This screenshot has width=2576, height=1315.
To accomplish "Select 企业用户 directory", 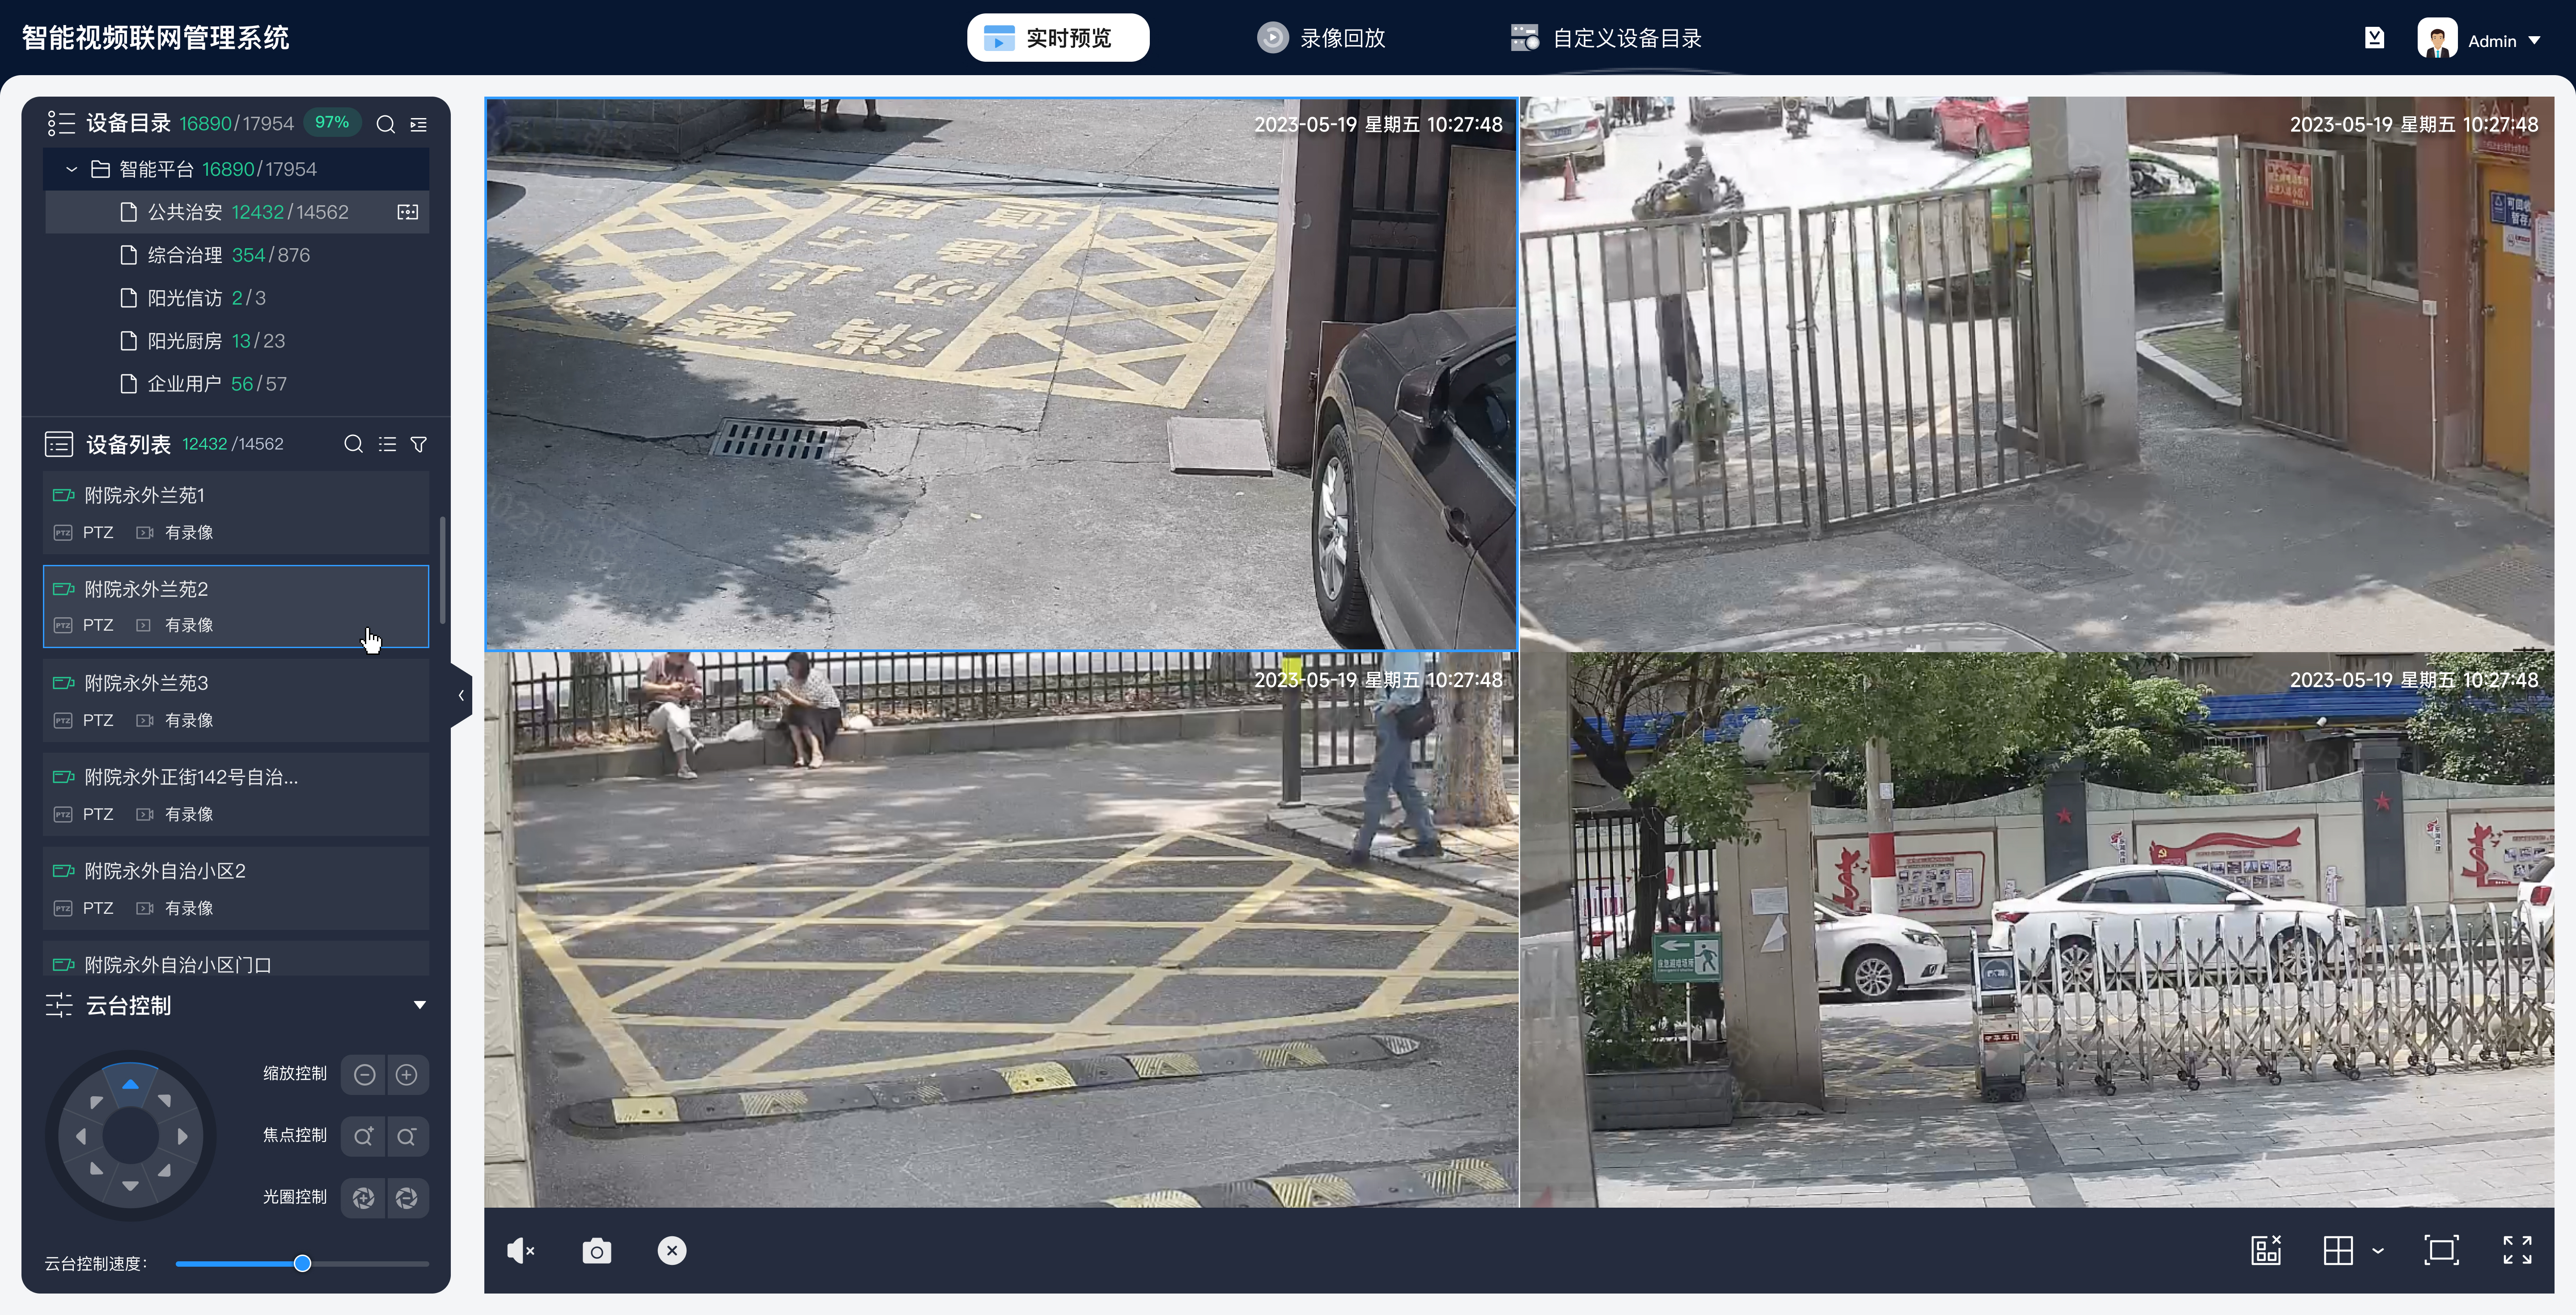I will tap(237, 384).
